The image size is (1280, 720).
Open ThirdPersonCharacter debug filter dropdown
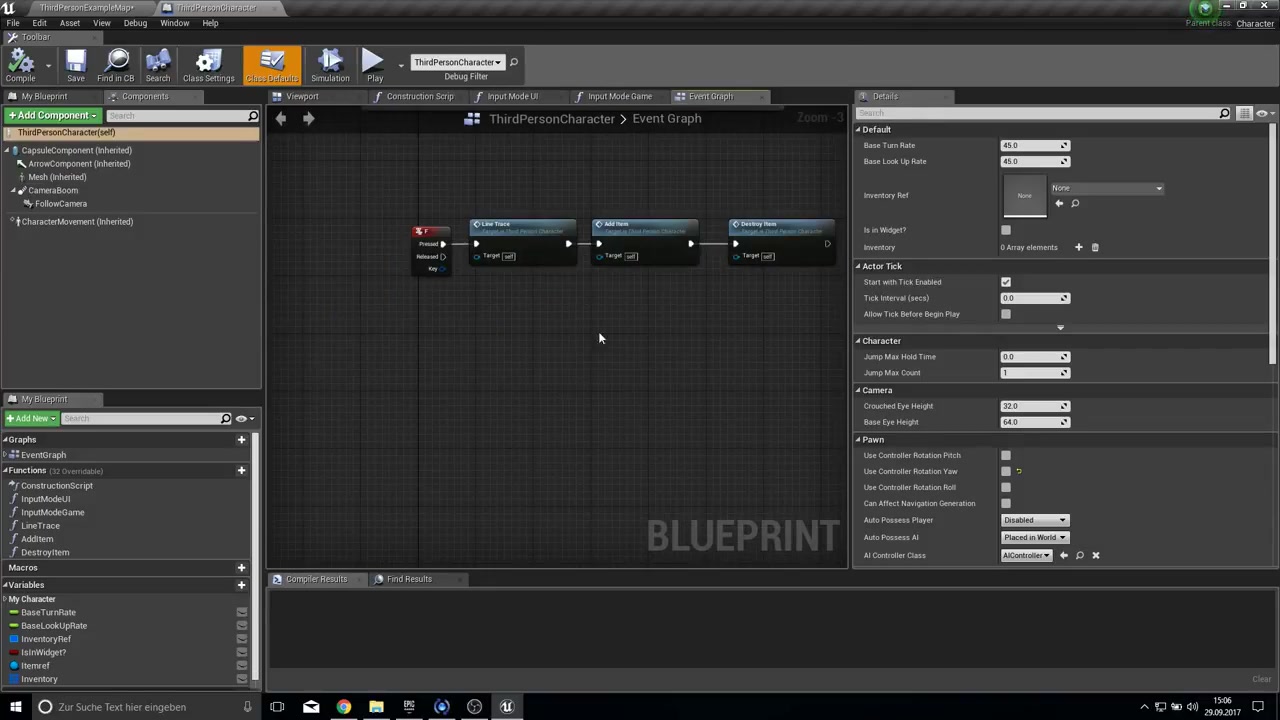point(457,62)
